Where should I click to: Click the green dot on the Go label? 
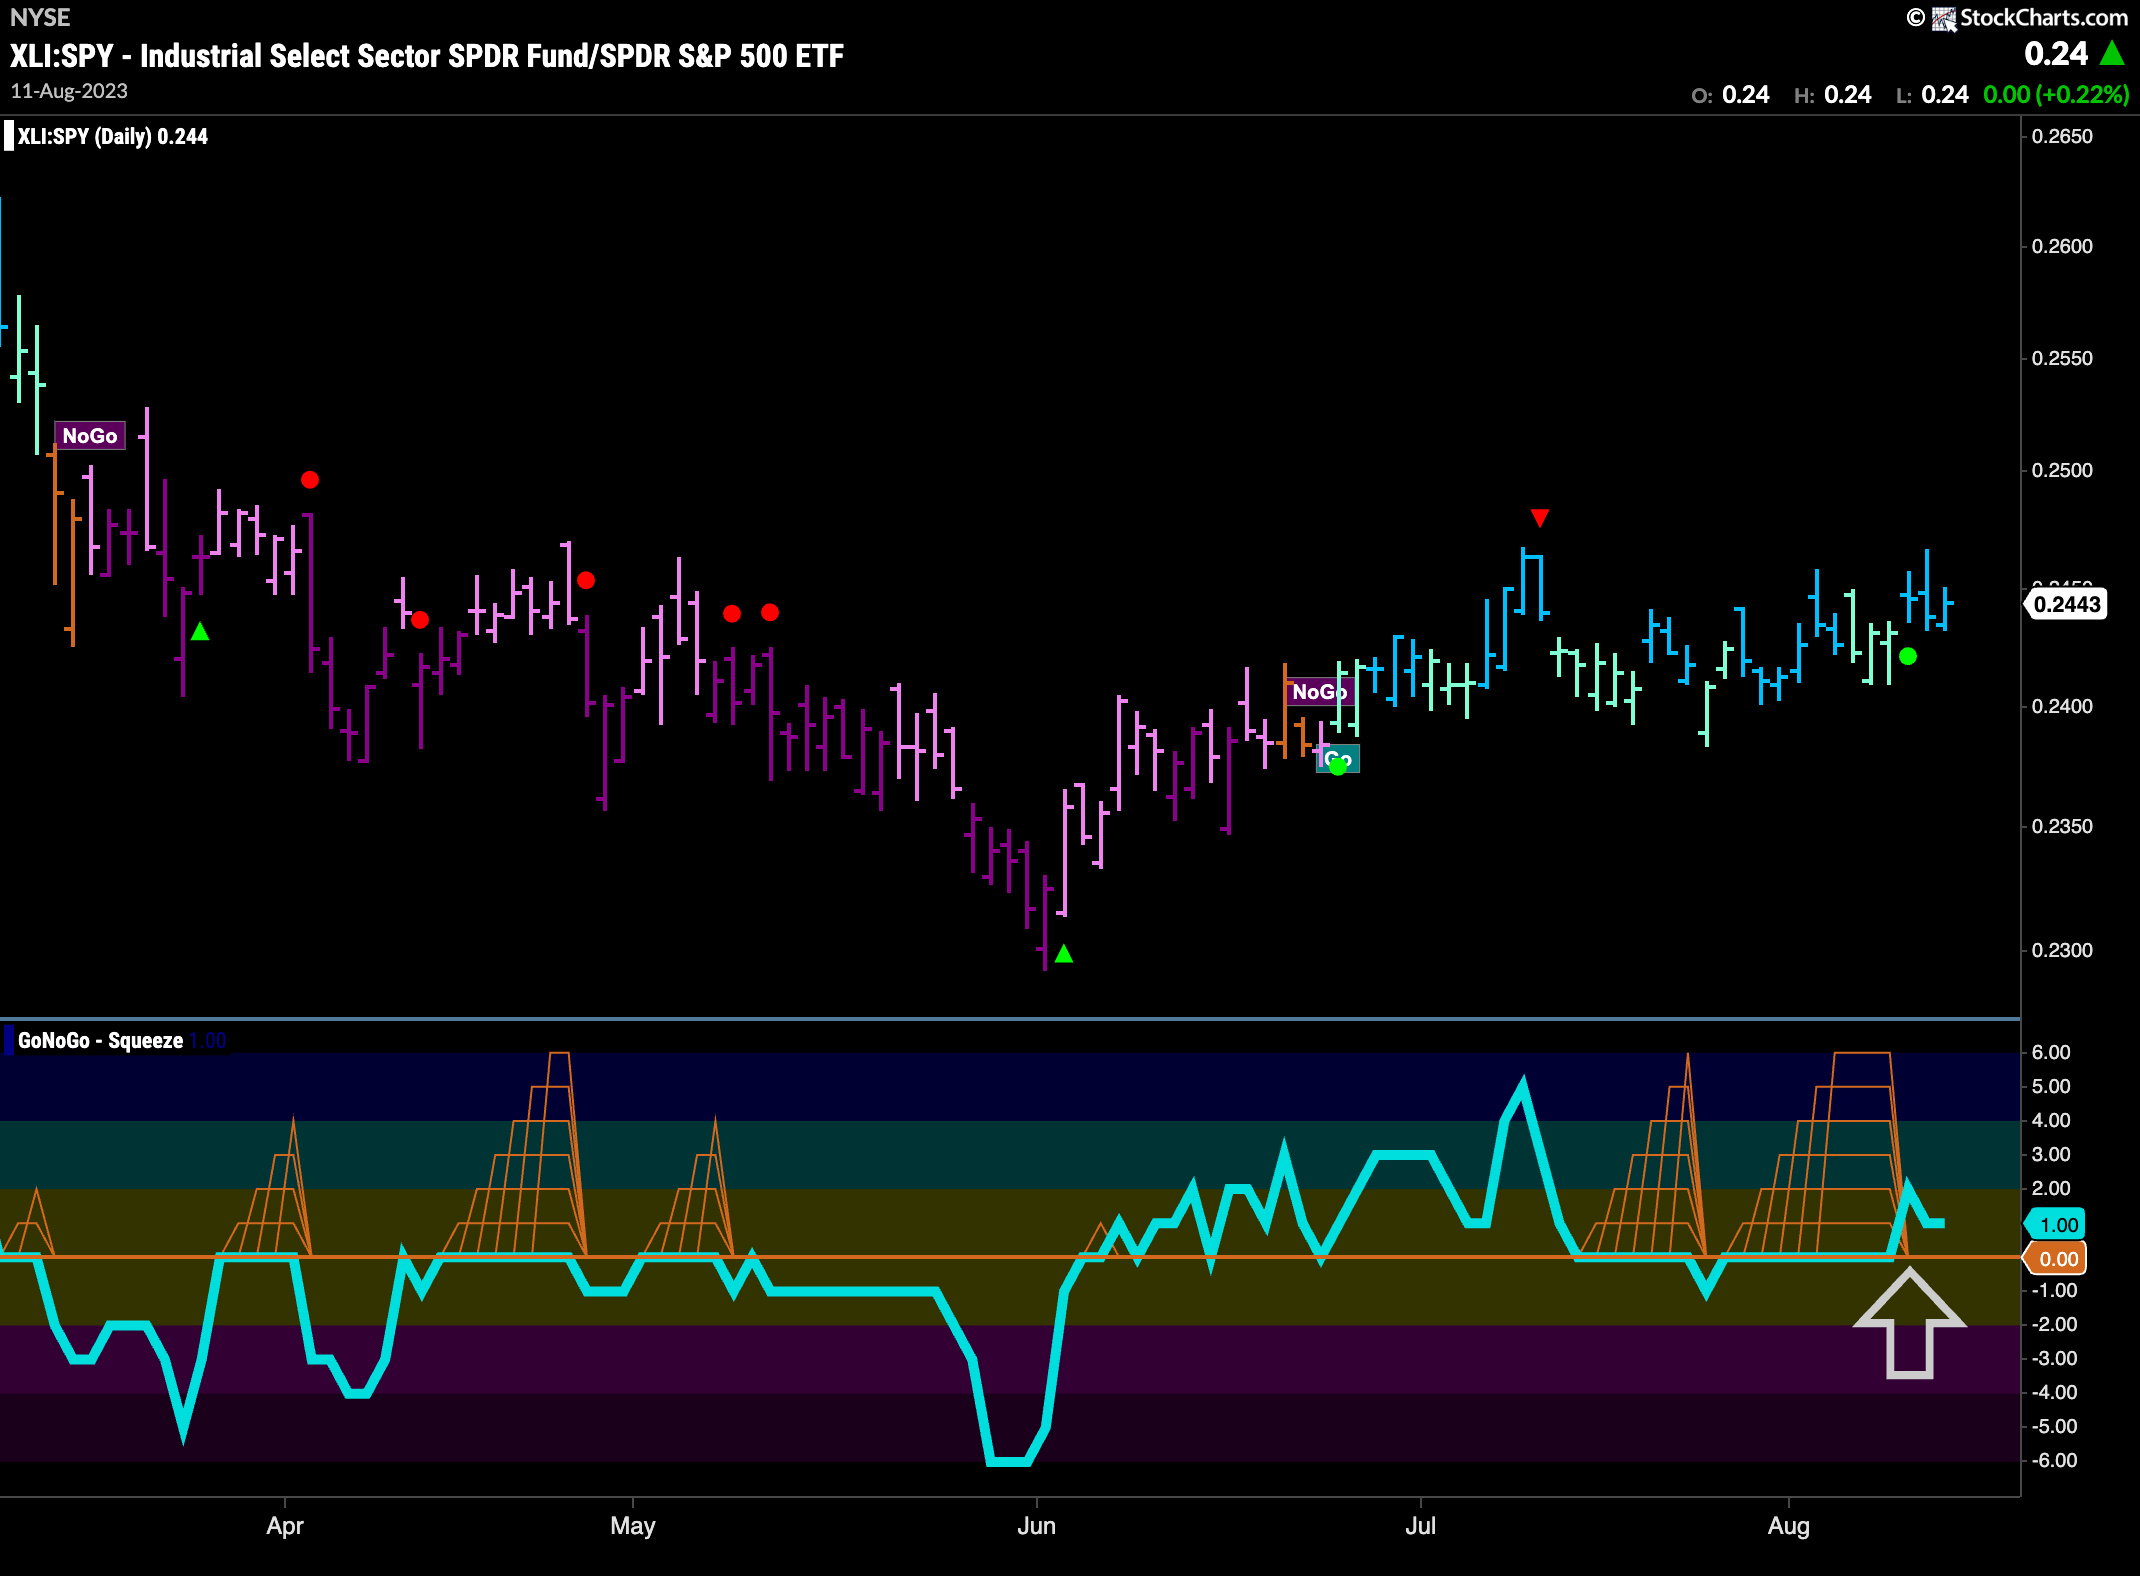point(1338,767)
